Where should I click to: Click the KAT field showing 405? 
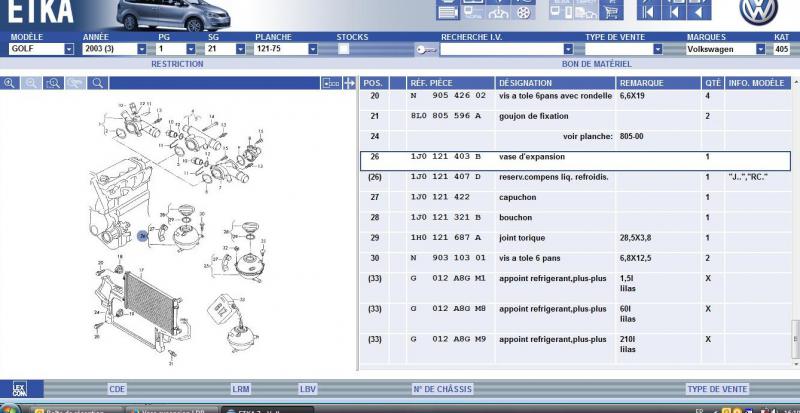pos(782,49)
